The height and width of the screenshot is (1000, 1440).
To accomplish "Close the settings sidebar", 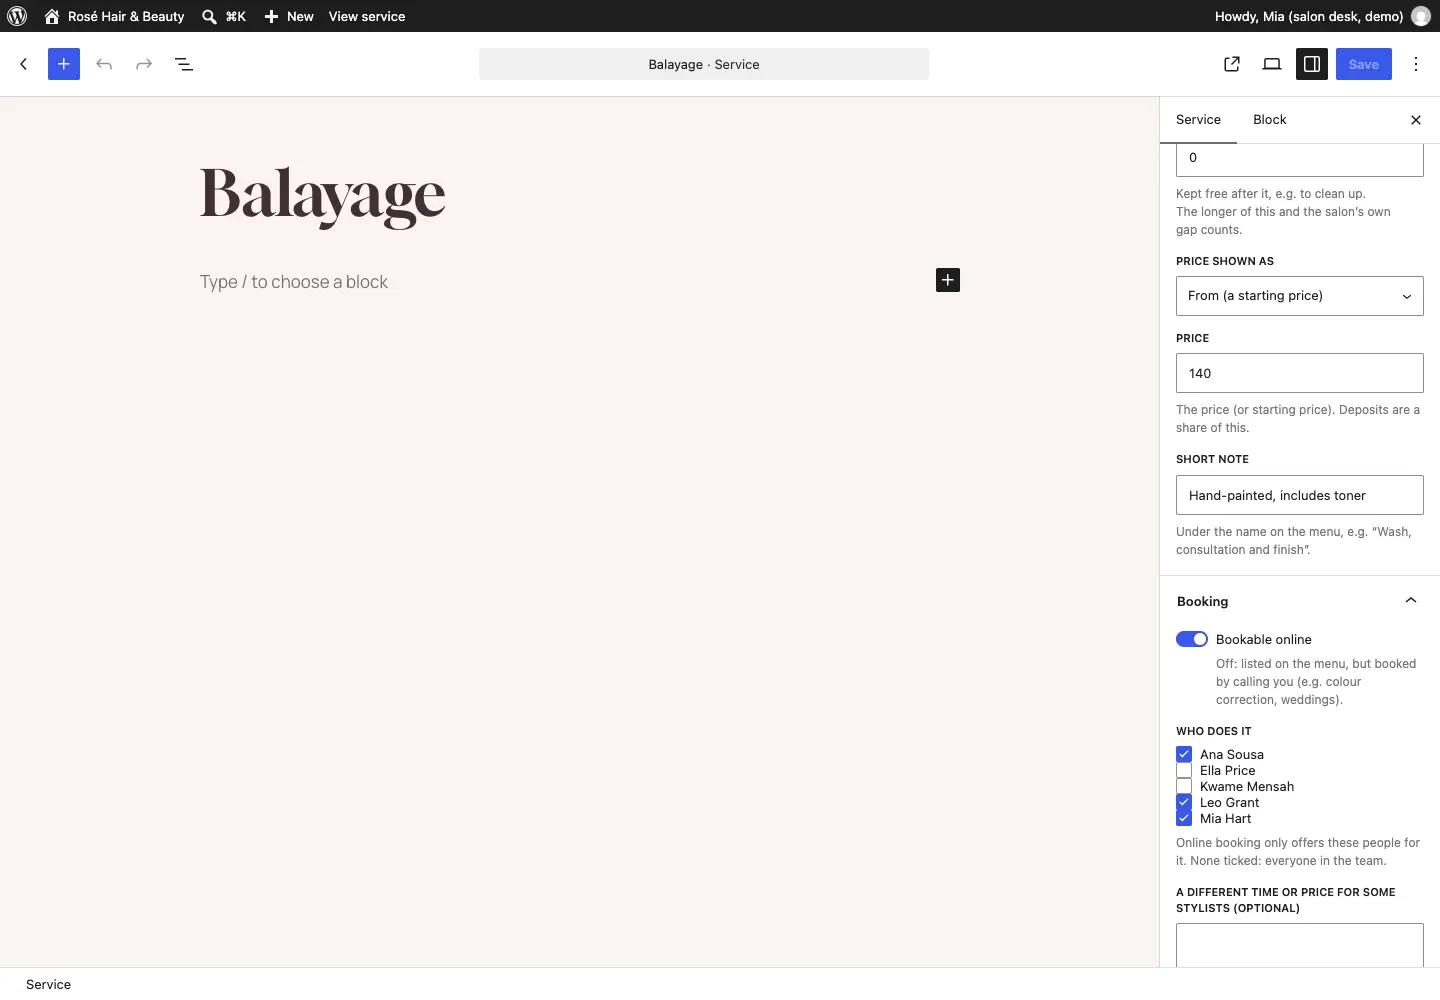I will (x=1416, y=120).
